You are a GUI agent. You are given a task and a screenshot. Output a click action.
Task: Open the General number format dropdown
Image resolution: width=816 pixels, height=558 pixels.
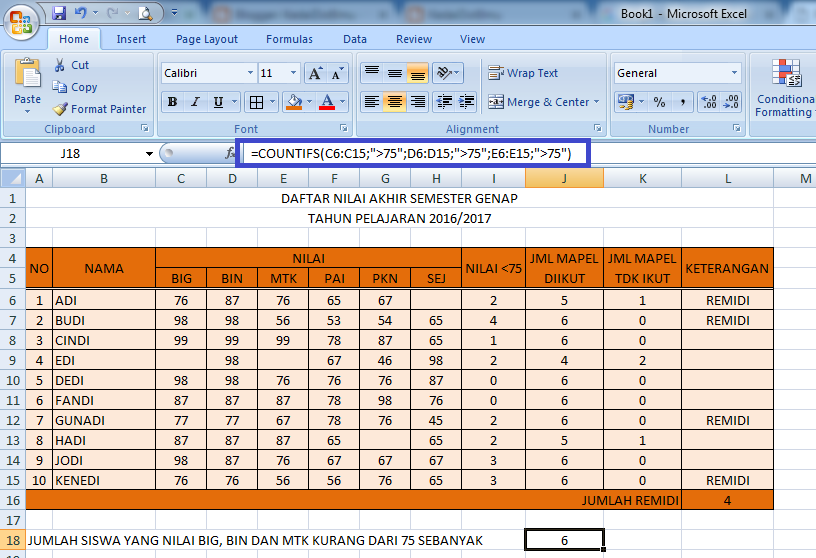coord(734,73)
